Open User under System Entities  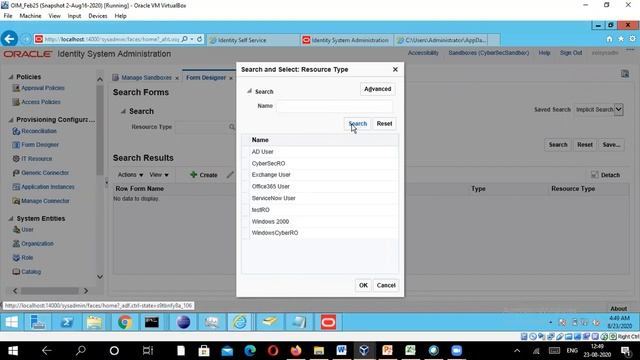(27, 230)
